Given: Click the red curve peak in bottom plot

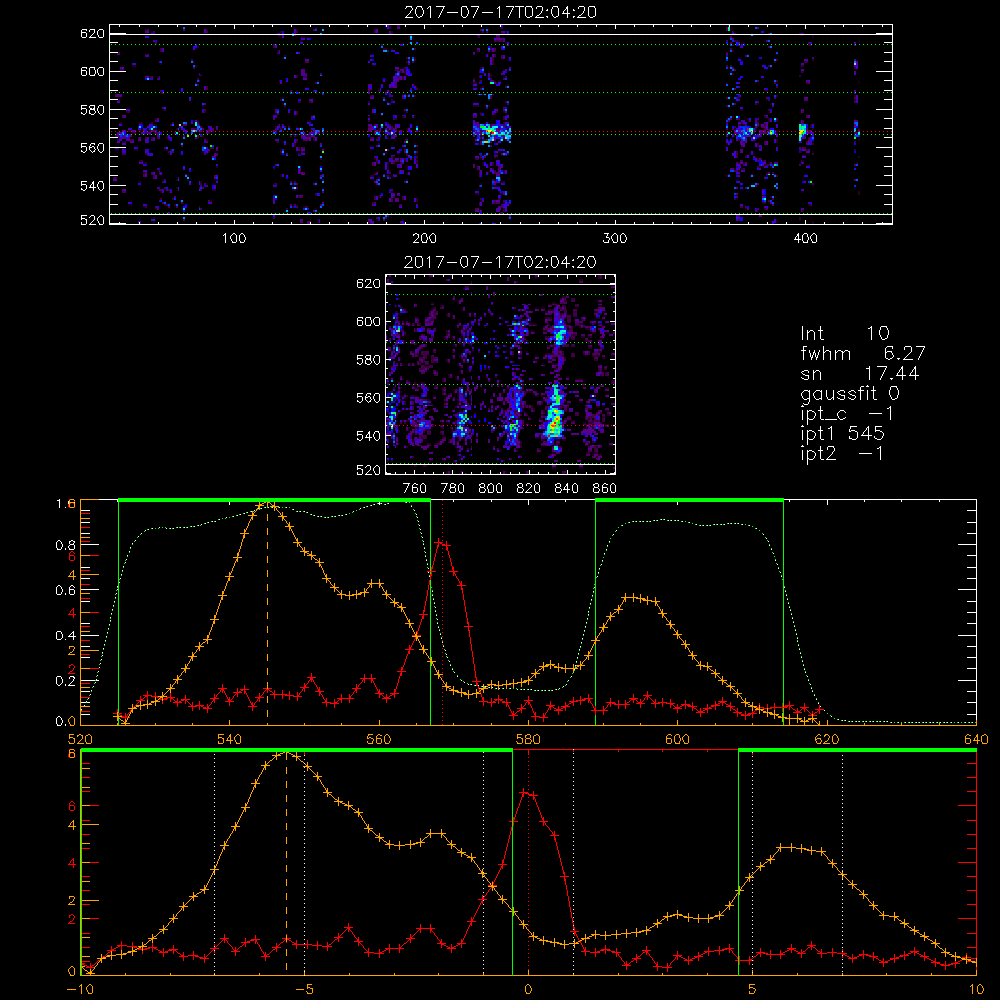Looking at the screenshot, I should (x=527, y=793).
